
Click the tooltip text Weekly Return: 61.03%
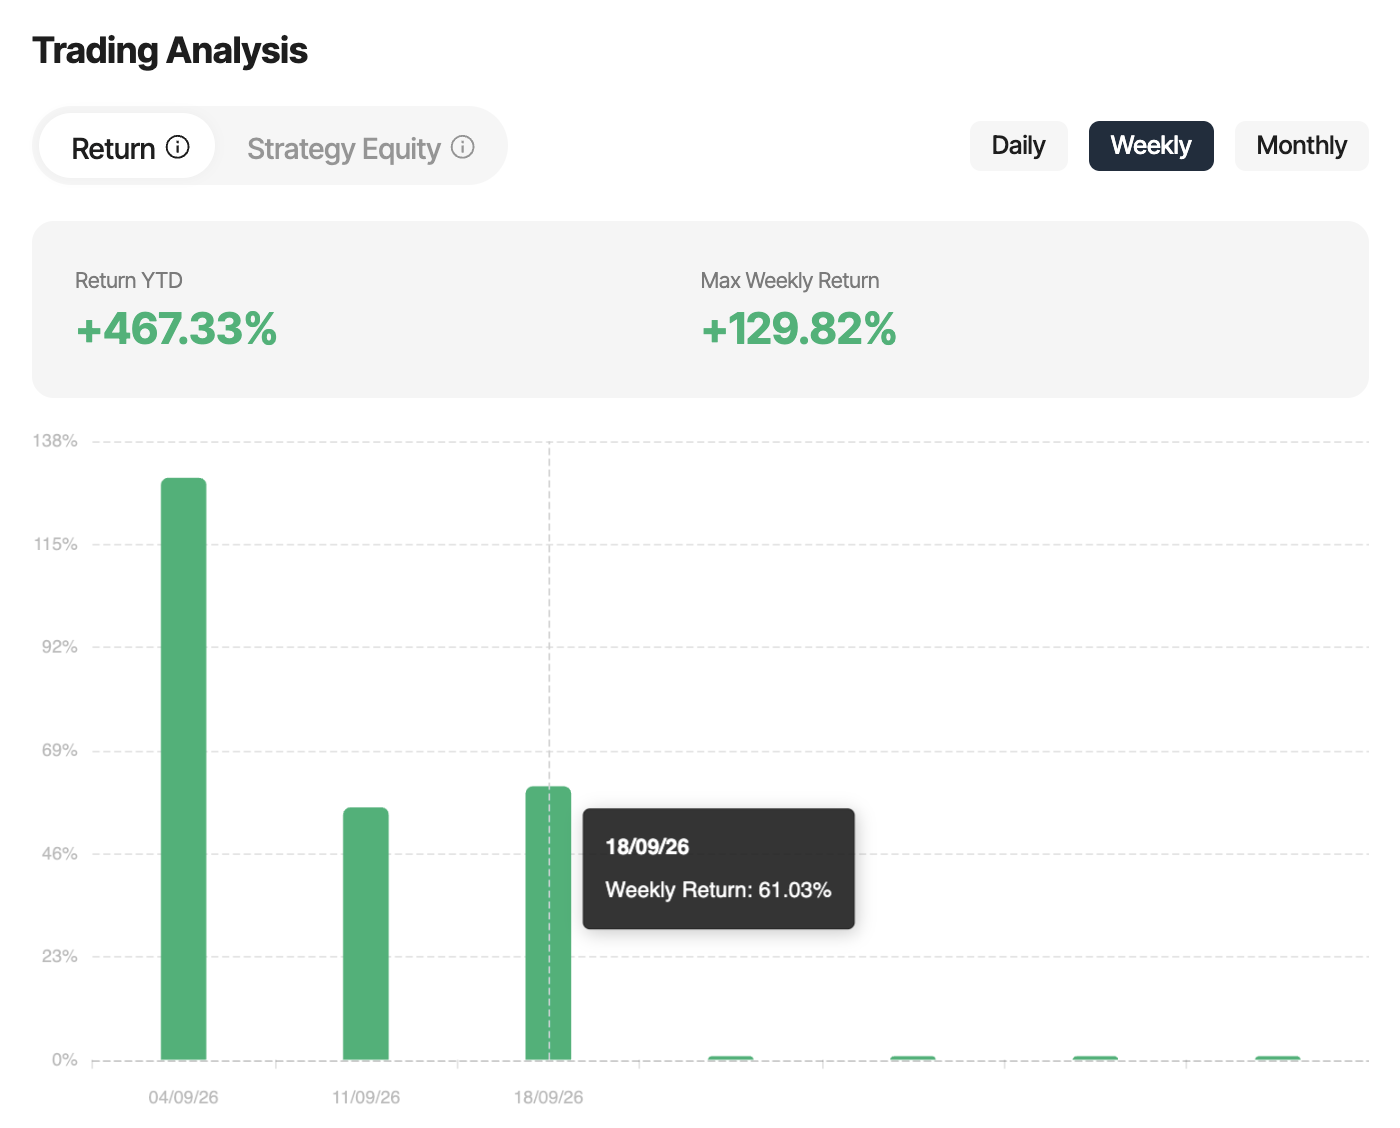click(x=718, y=890)
